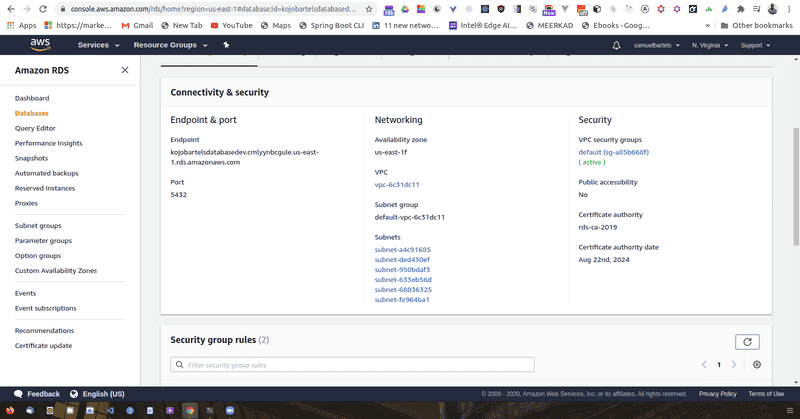Open subnet-fe964ba1 link
Viewport: 800px width, 419px height.
[x=402, y=300]
